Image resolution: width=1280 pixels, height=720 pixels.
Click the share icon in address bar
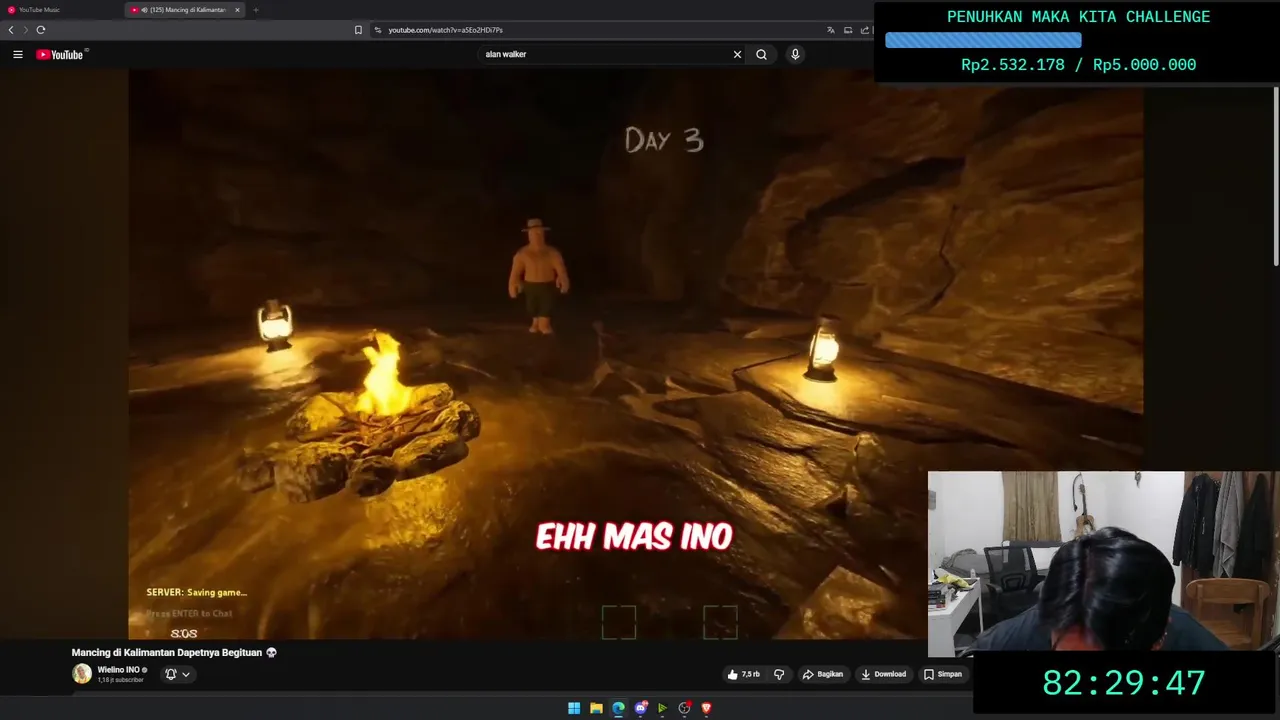coord(865,30)
